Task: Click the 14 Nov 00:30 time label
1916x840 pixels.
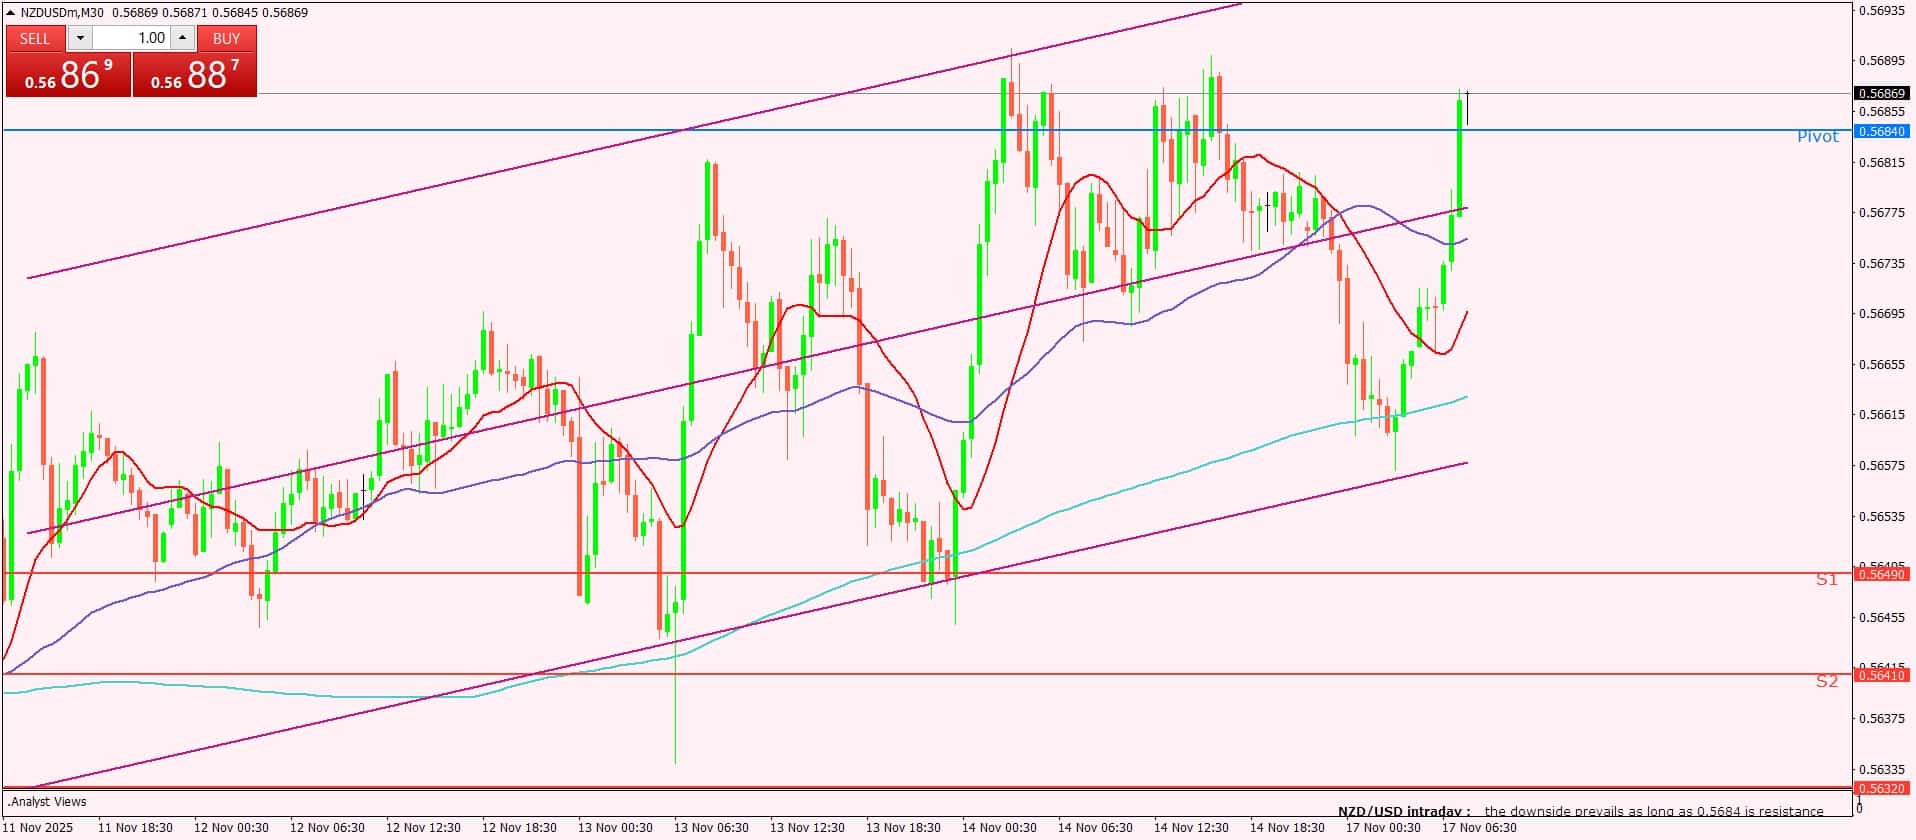Action: click(998, 828)
